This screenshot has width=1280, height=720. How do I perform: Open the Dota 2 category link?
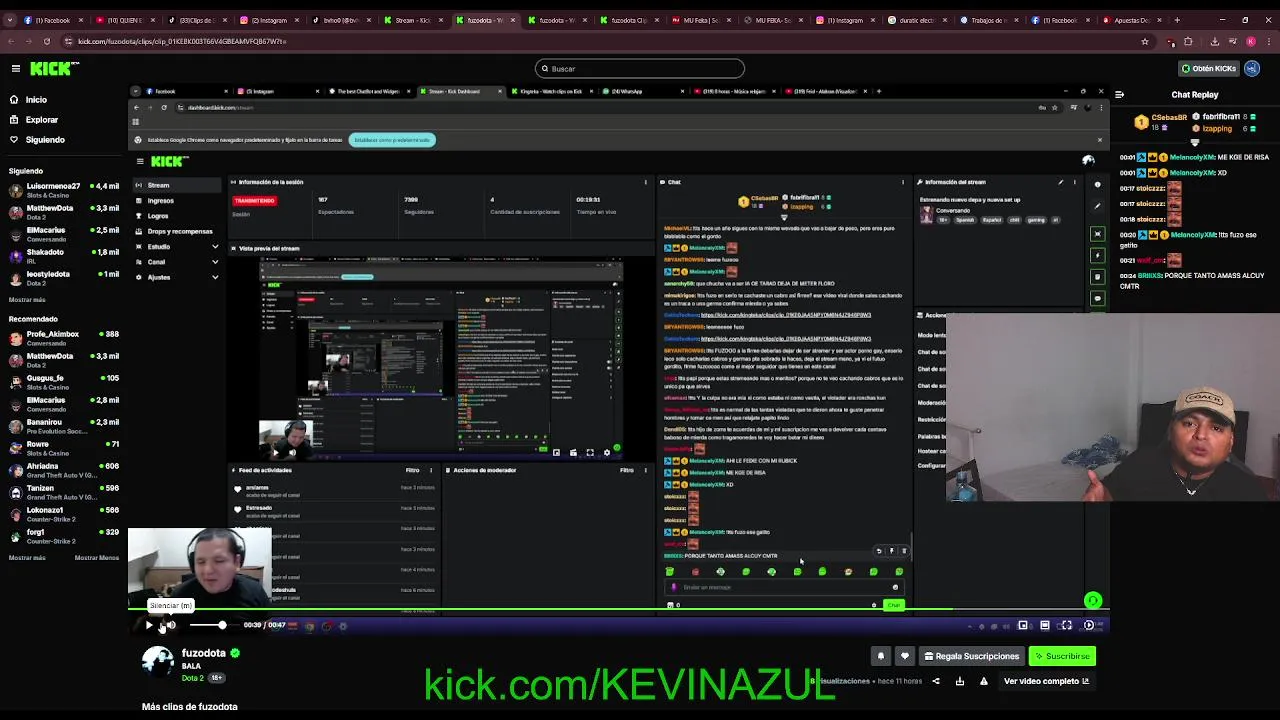click(x=192, y=678)
